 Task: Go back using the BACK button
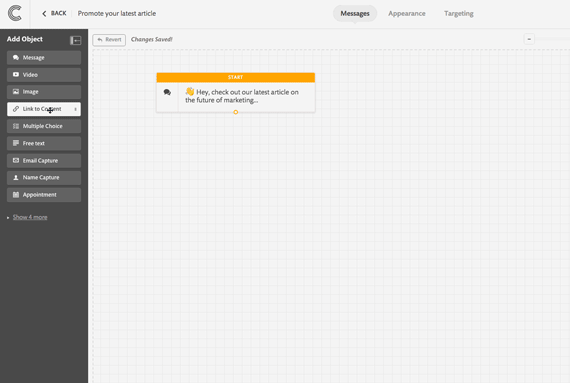(x=54, y=13)
